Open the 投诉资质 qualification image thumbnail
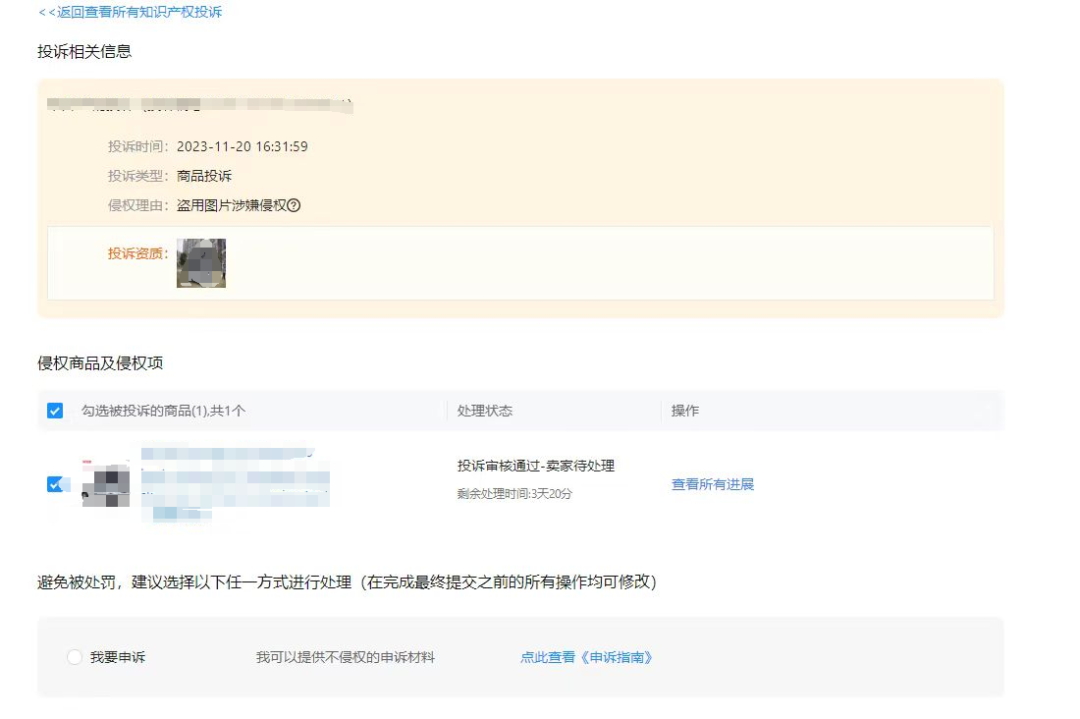 click(x=204, y=263)
